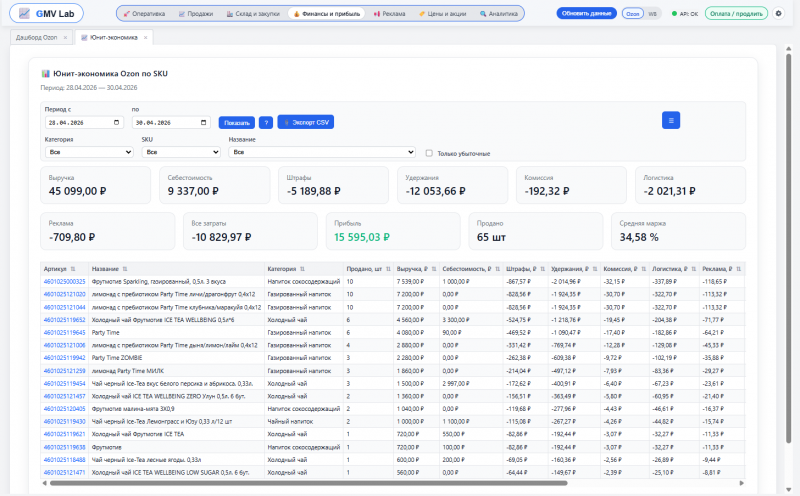Viewport: 800px width, 496px height.
Task: Open SKU link 4601025119942
Action: (64, 358)
